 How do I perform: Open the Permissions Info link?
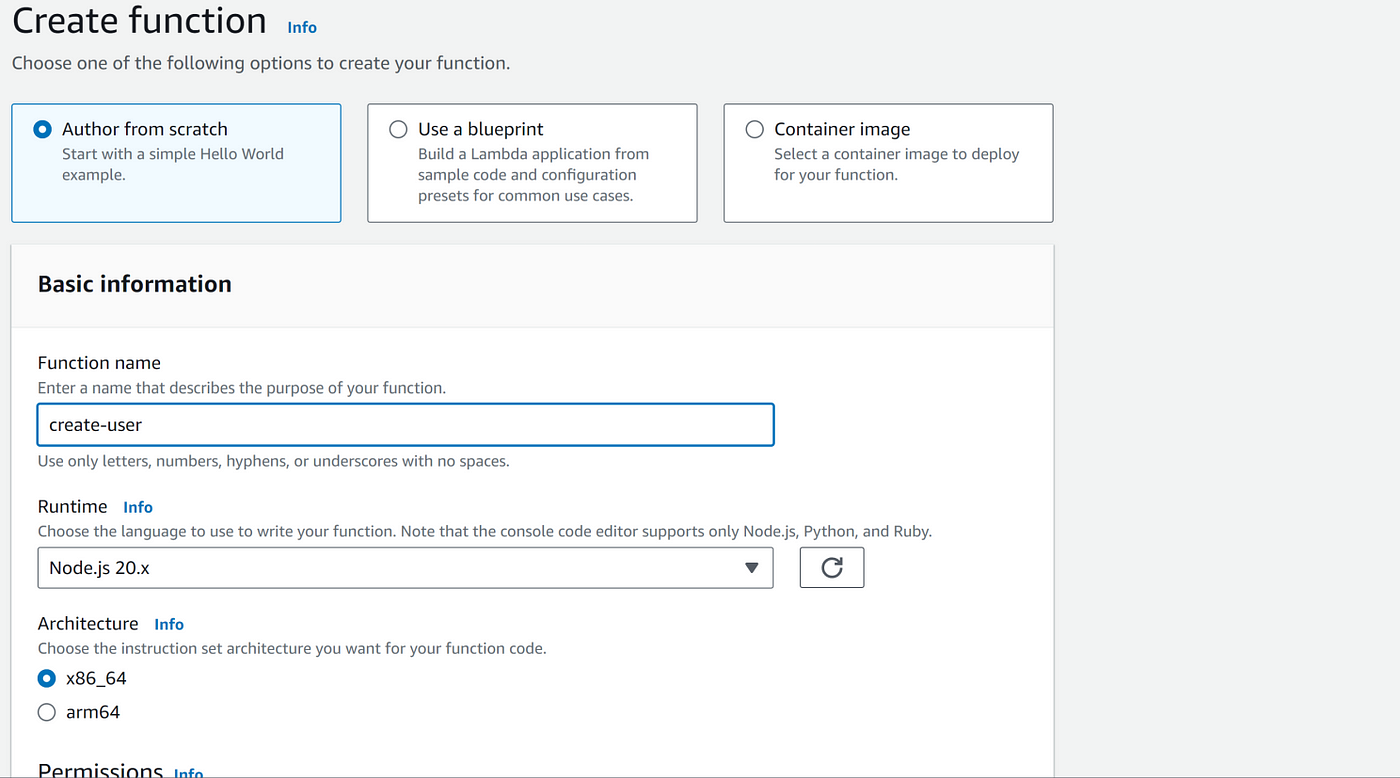click(x=188, y=772)
